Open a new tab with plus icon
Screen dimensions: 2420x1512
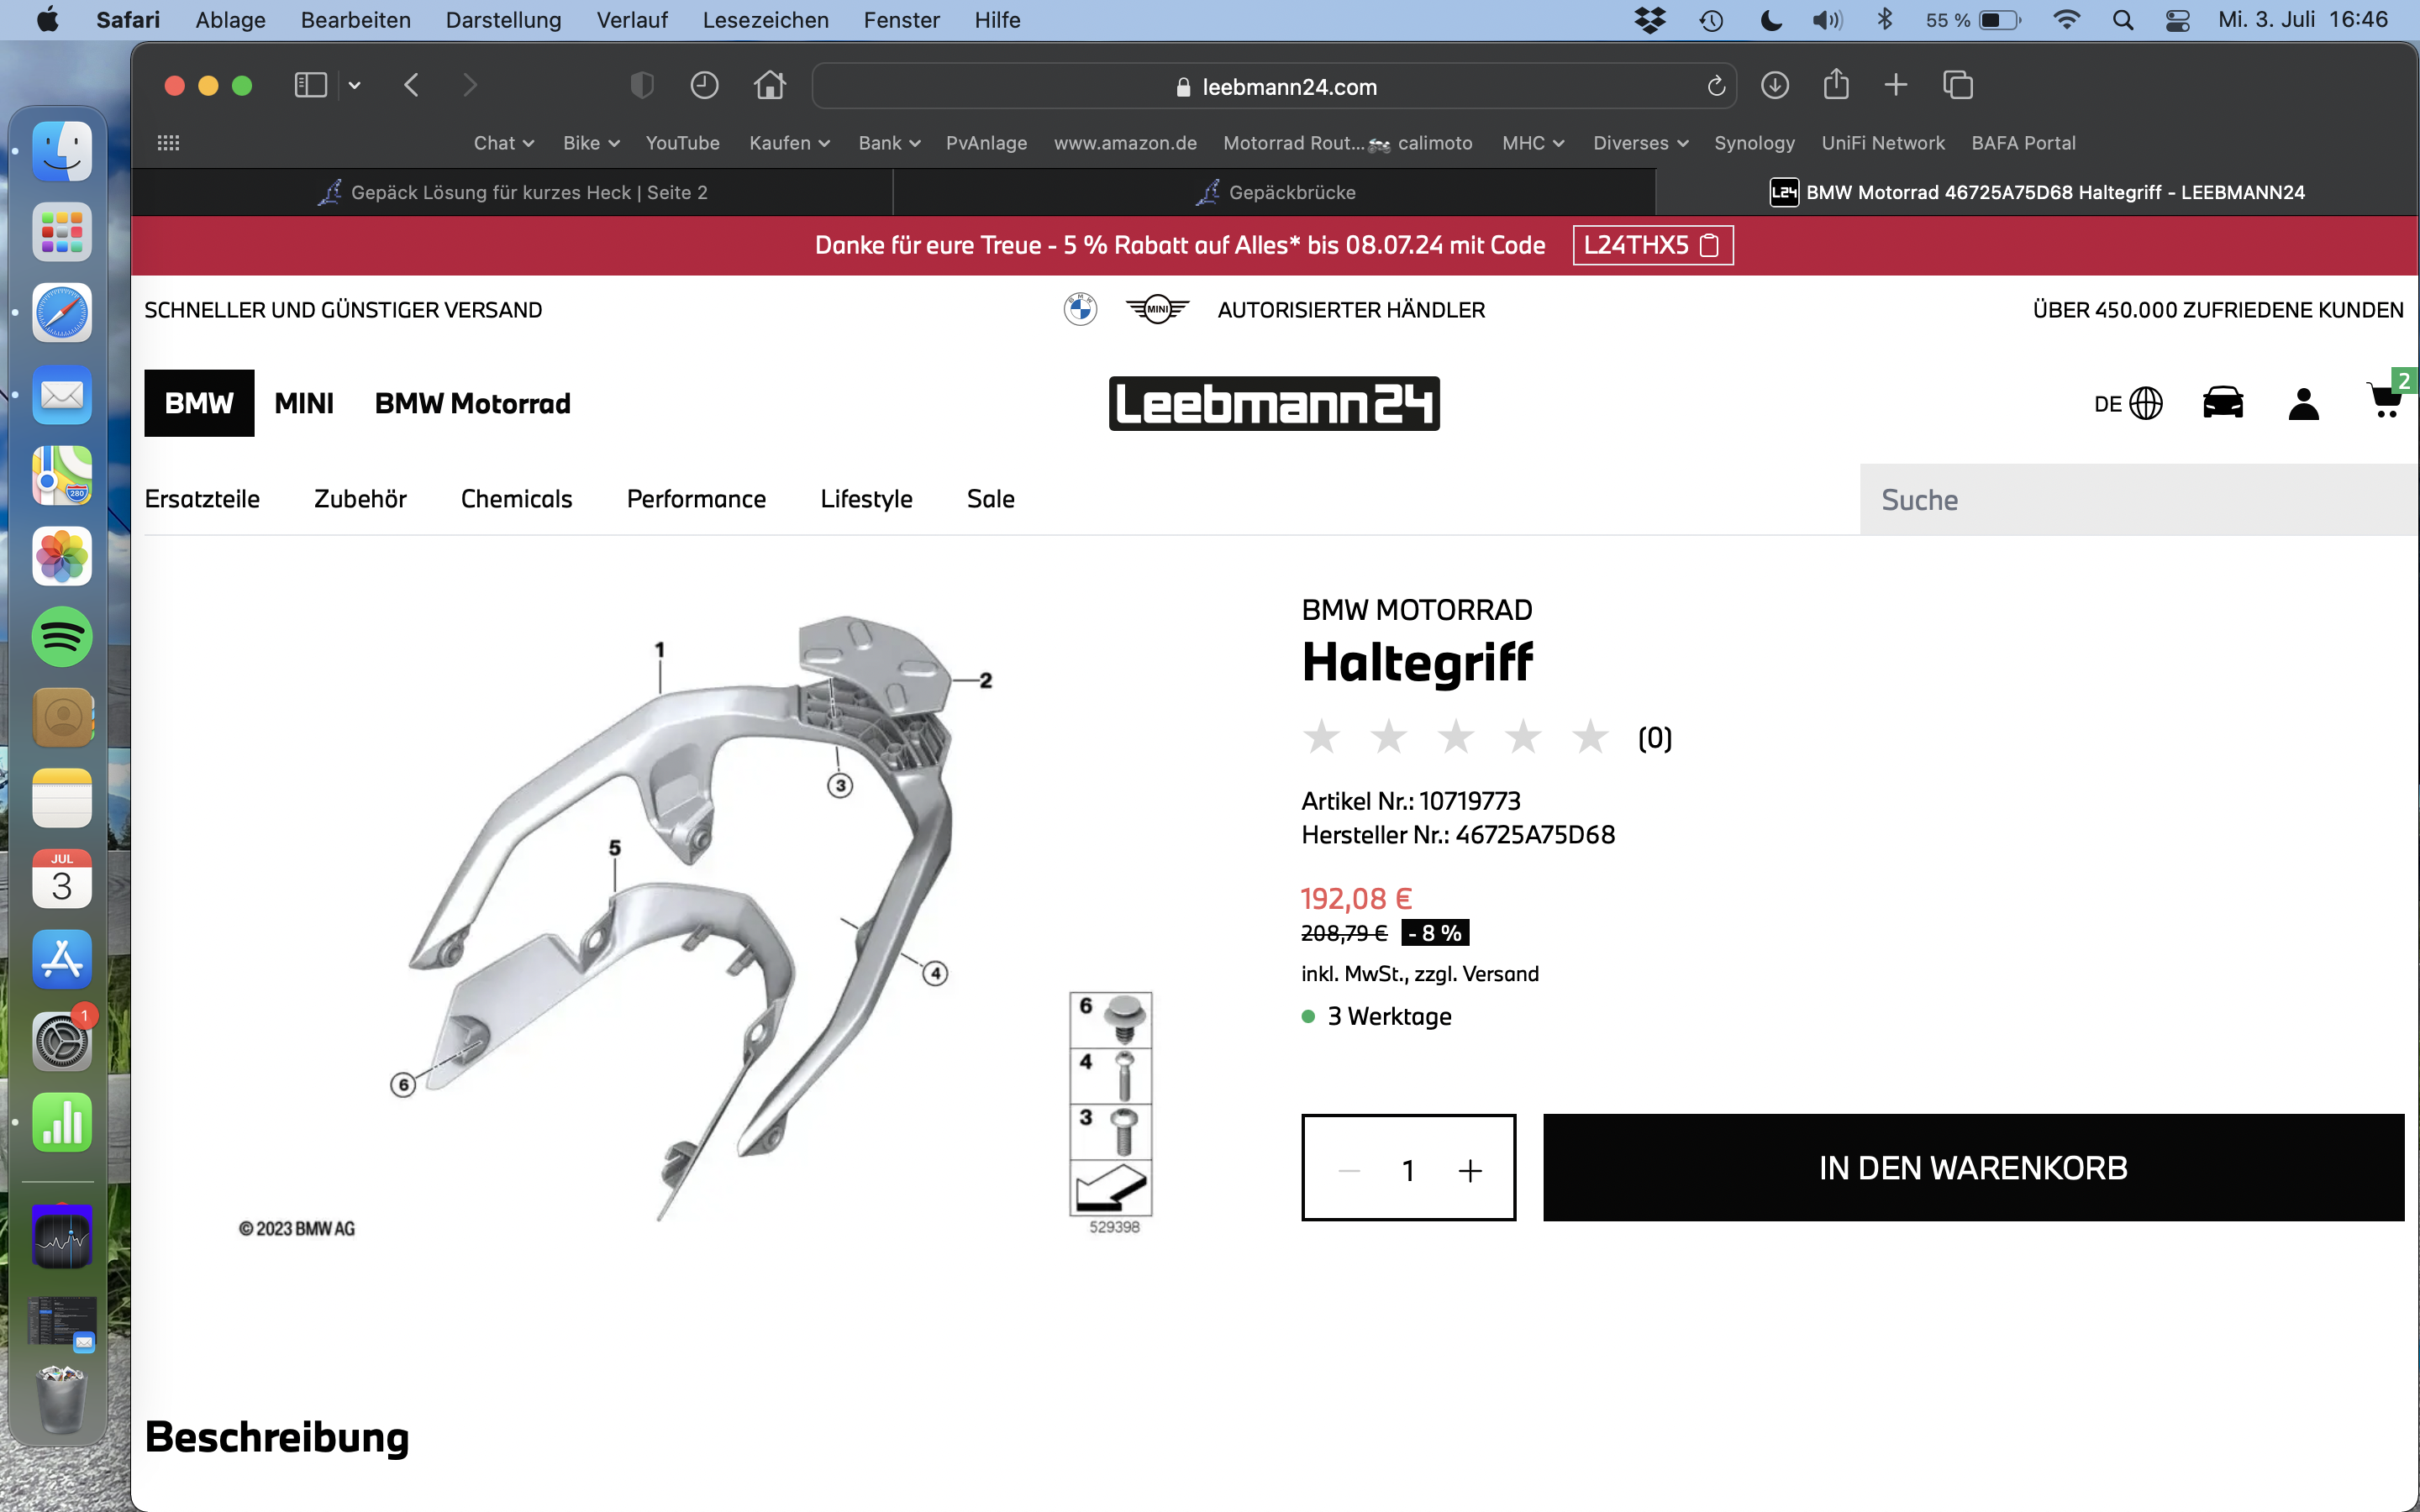[x=1896, y=86]
